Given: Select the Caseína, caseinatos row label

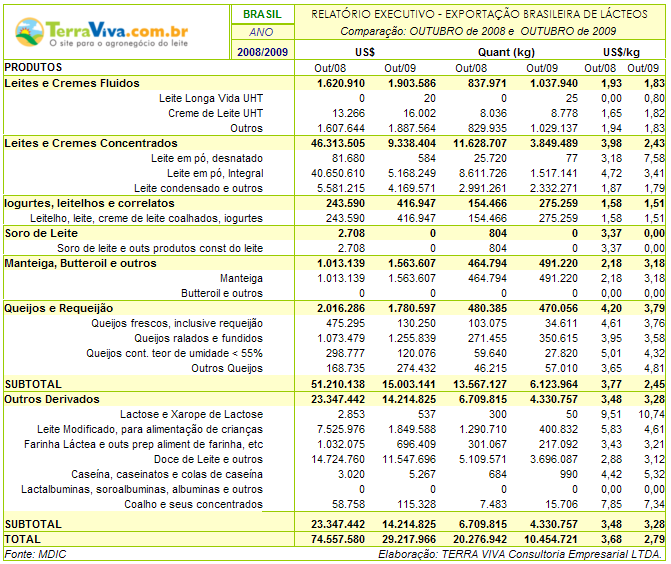Looking at the screenshot, I should [x=167, y=474].
